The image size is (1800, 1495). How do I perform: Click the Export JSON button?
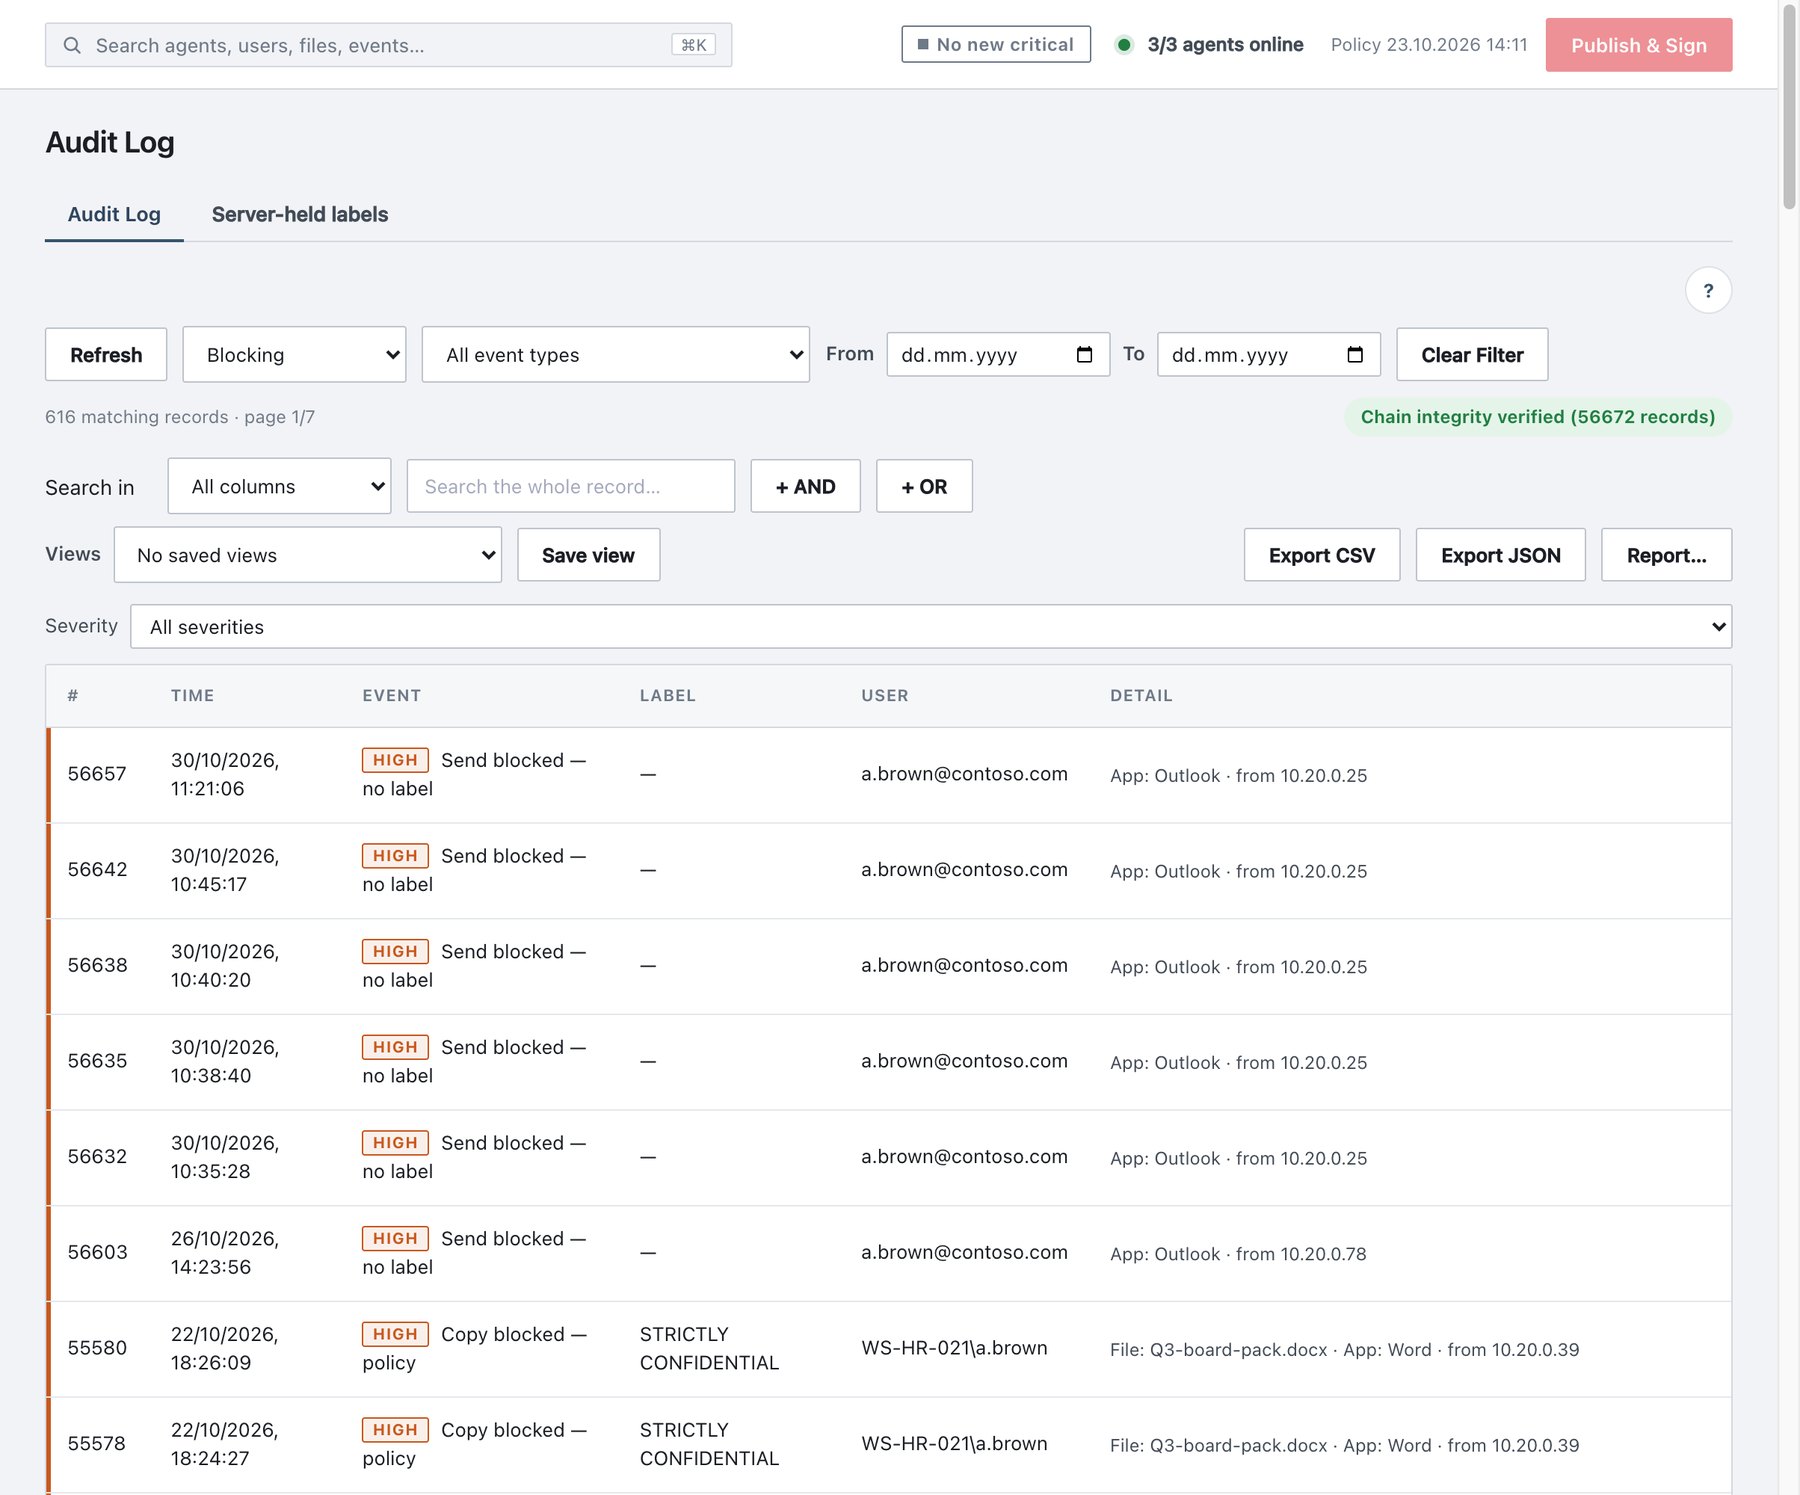pyautogui.click(x=1501, y=555)
